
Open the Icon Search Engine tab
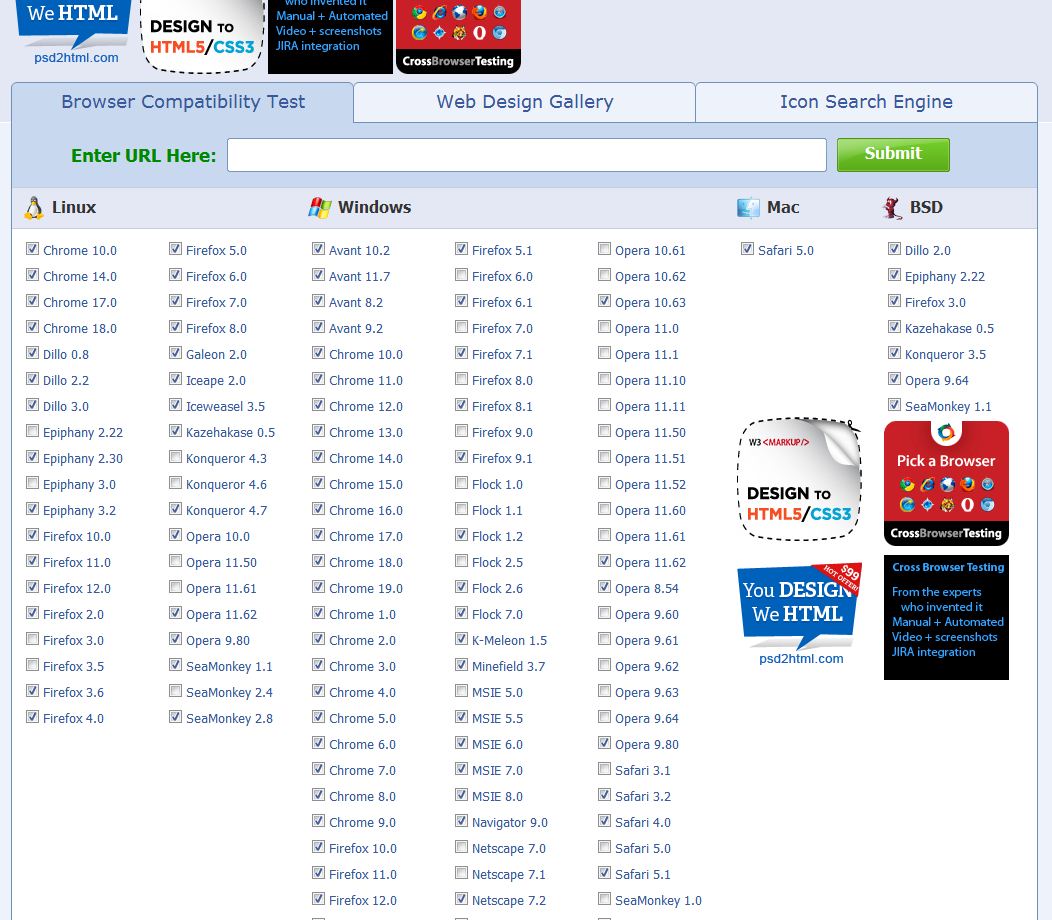(866, 102)
